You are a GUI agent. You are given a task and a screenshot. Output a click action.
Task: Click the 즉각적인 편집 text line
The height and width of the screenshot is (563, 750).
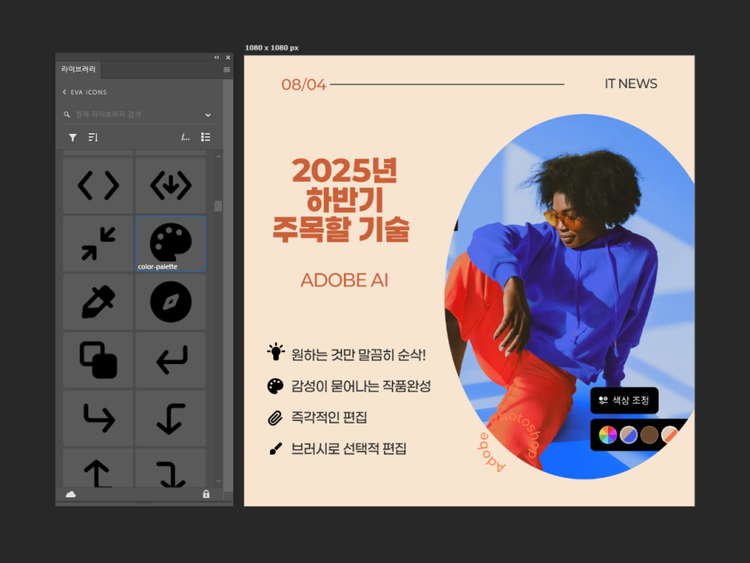(x=329, y=417)
